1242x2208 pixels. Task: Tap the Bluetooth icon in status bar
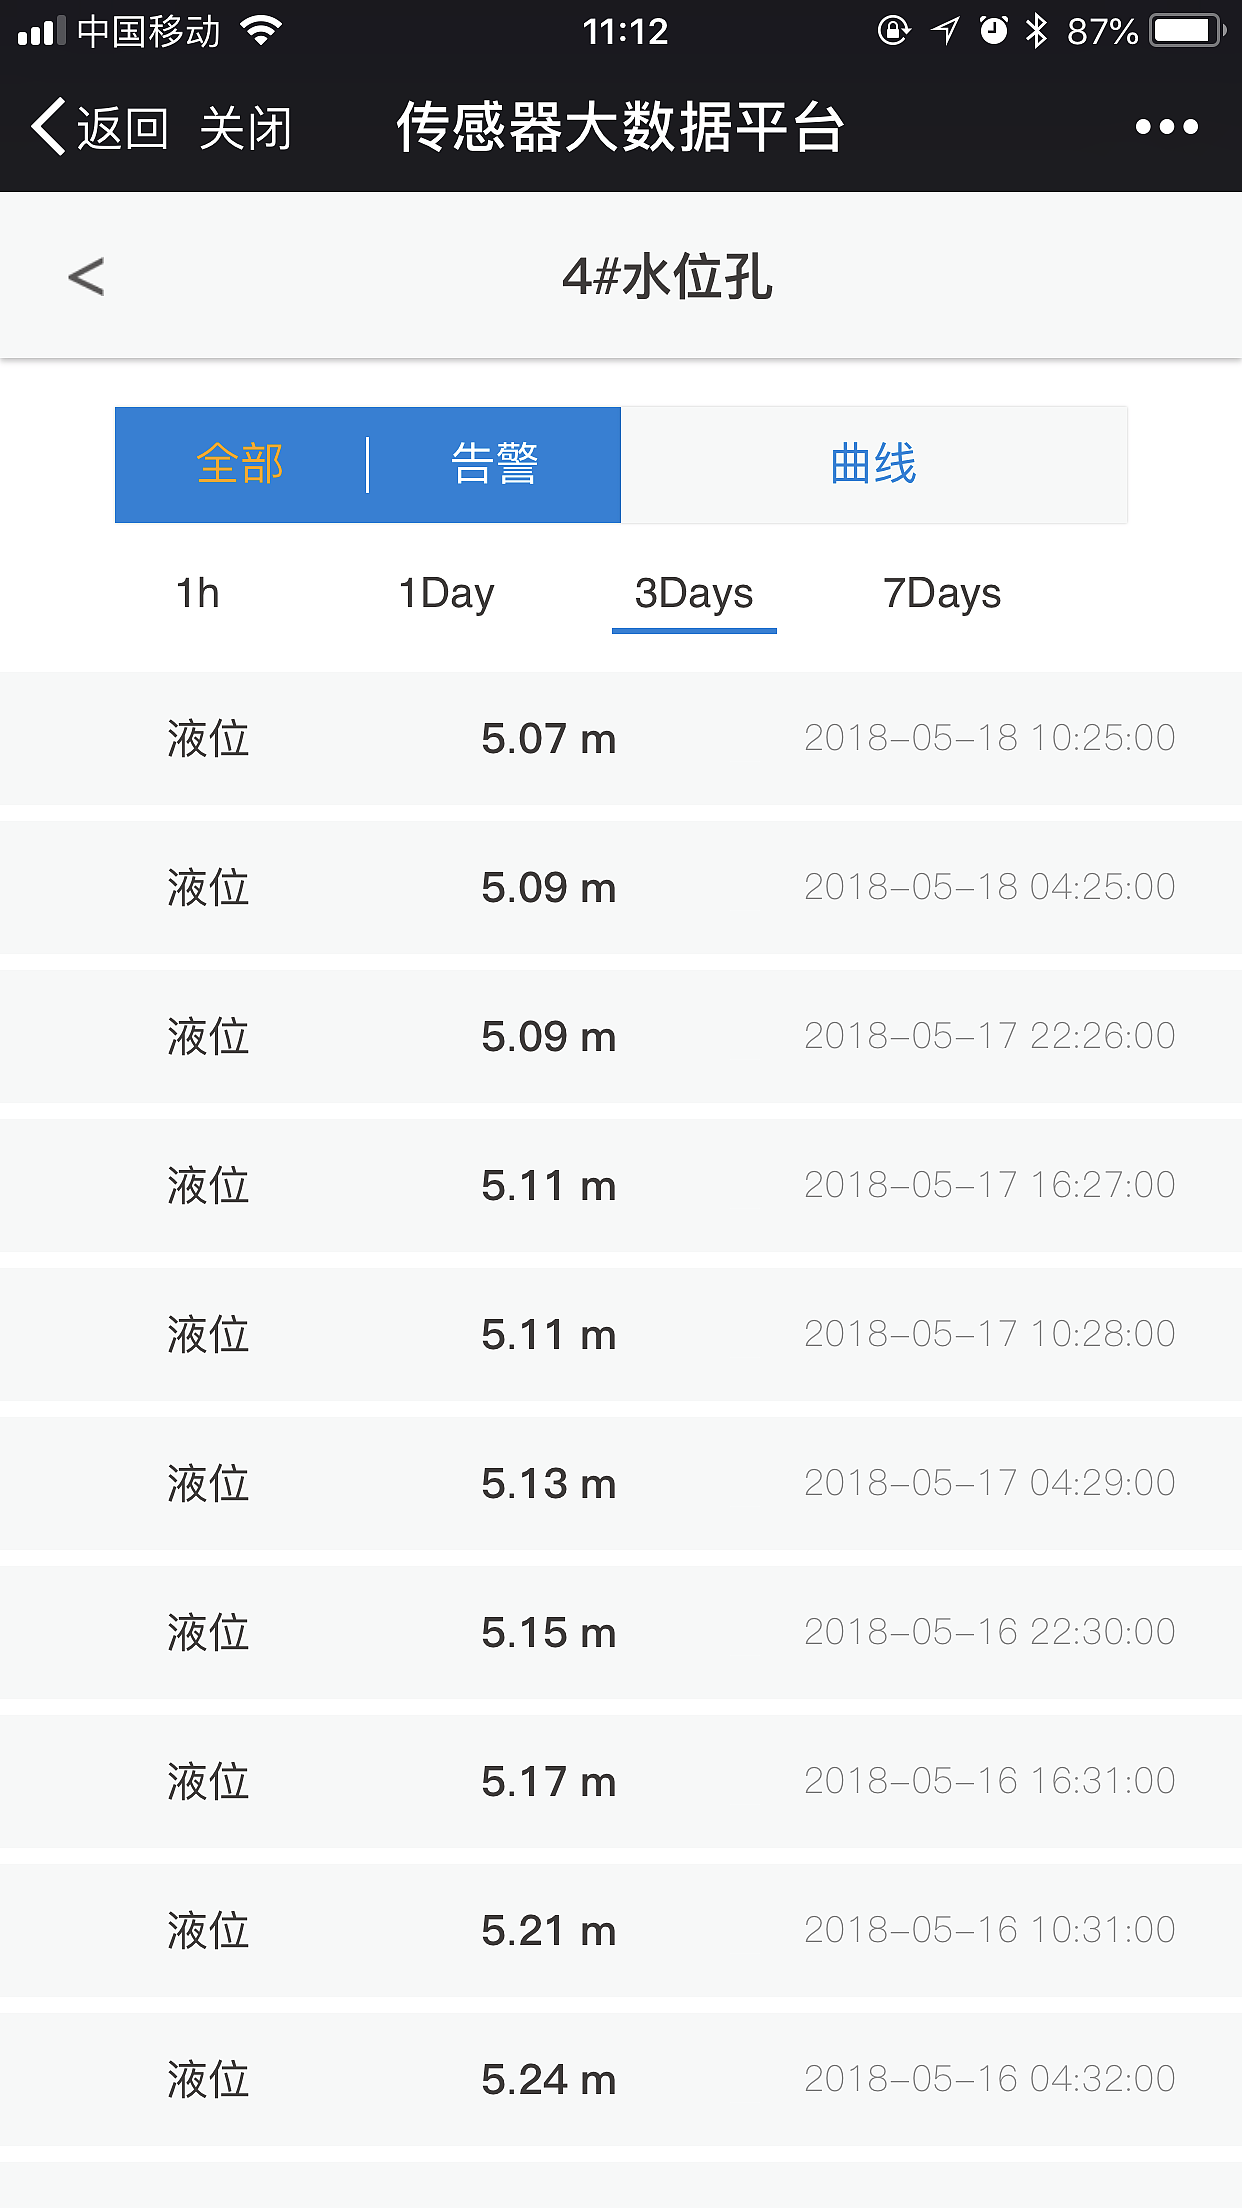1037,31
